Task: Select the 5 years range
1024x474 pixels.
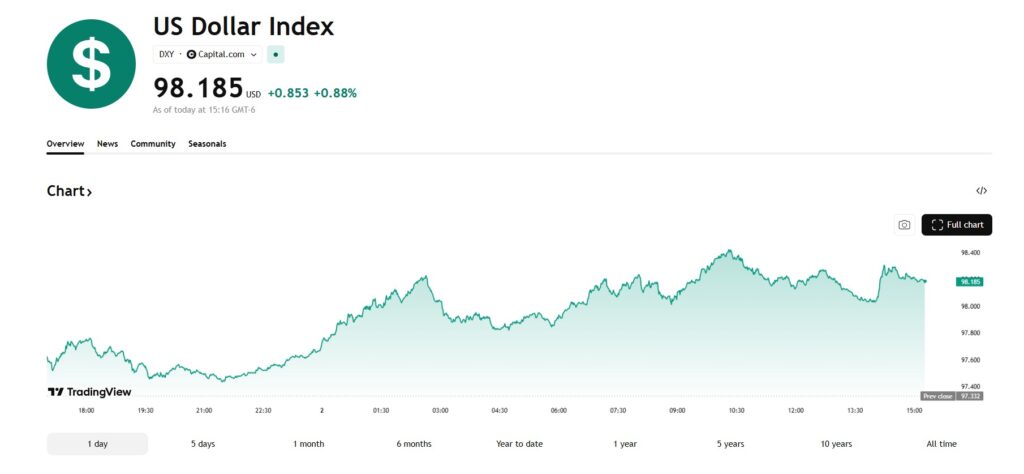Action: point(730,444)
